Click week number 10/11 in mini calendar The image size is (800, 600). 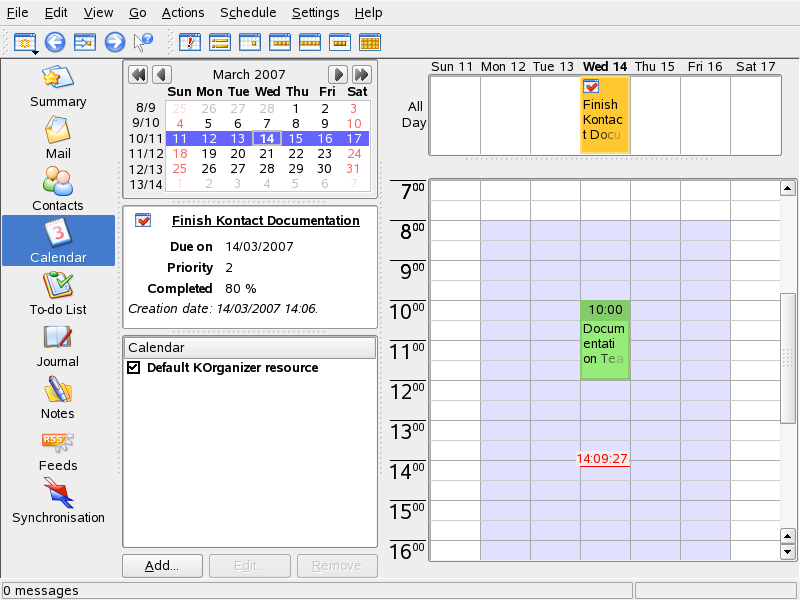pyautogui.click(x=145, y=138)
